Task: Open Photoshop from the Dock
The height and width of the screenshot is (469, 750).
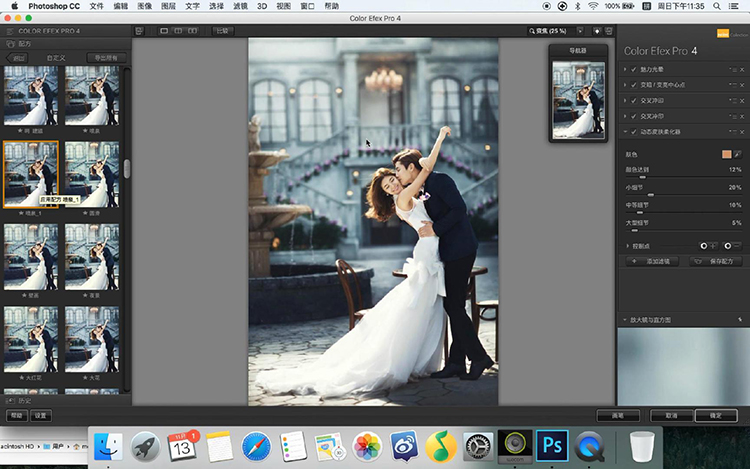Action: coord(552,446)
